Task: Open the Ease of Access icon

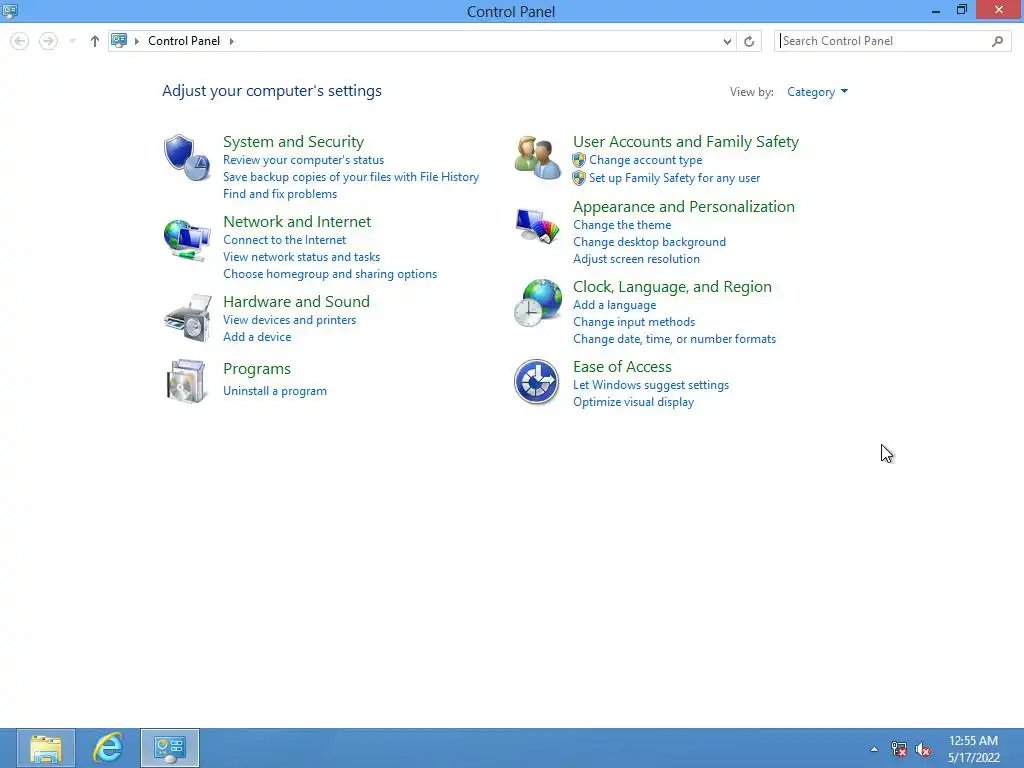Action: pos(536,382)
